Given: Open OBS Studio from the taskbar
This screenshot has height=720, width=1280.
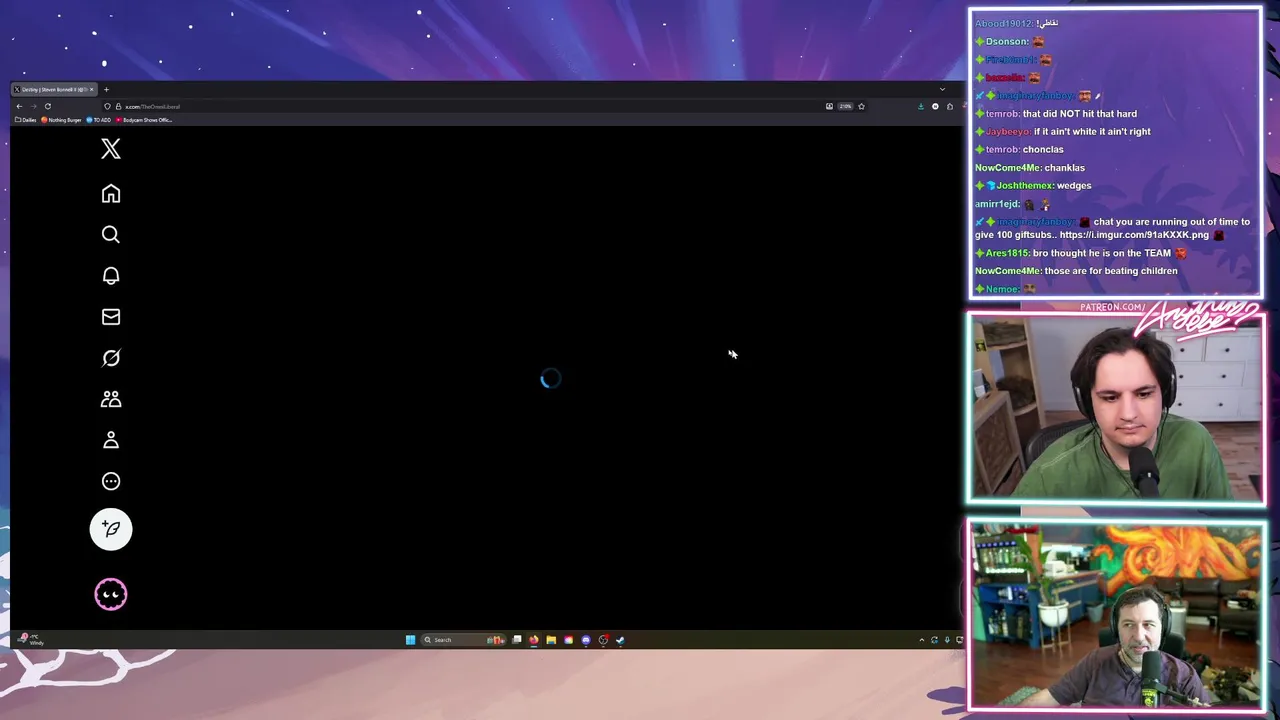Looking at the screenshot, I should [x=603, y=640].
